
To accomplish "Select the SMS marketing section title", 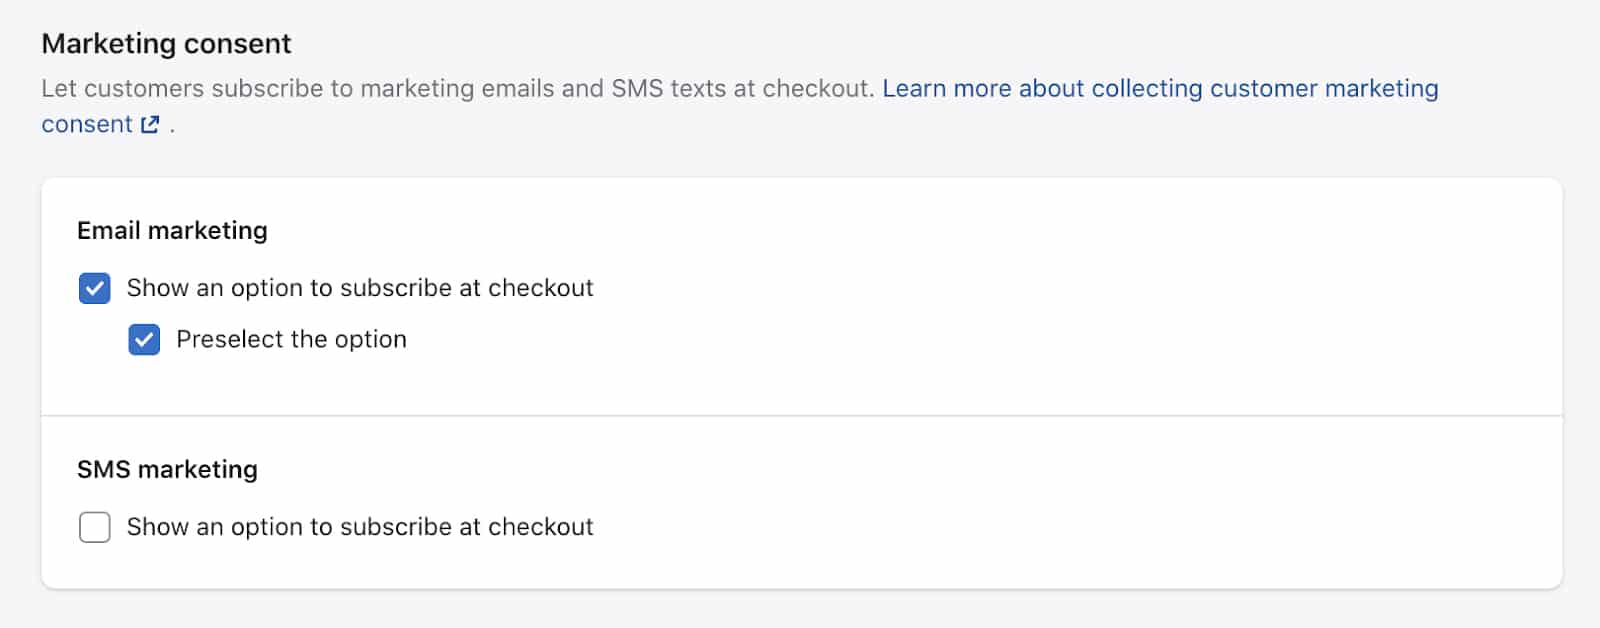I will 167,470.
